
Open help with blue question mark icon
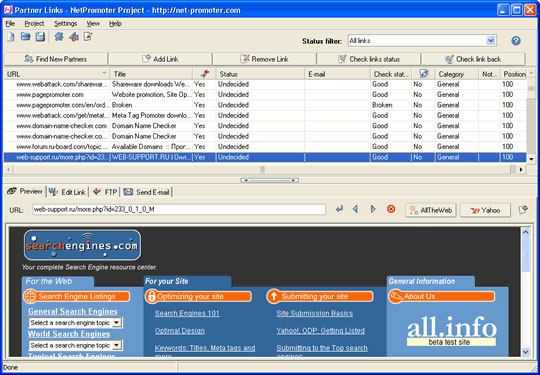tap(516, 41)
